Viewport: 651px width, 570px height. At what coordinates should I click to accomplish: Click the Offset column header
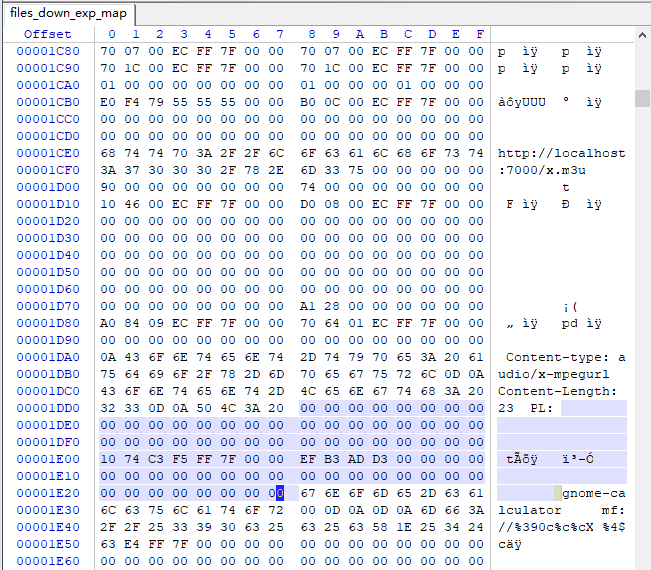point(47,34)
